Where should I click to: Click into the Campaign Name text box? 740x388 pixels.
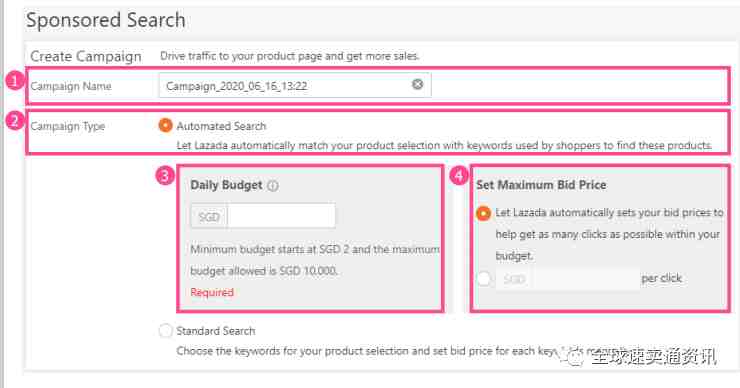295,85
